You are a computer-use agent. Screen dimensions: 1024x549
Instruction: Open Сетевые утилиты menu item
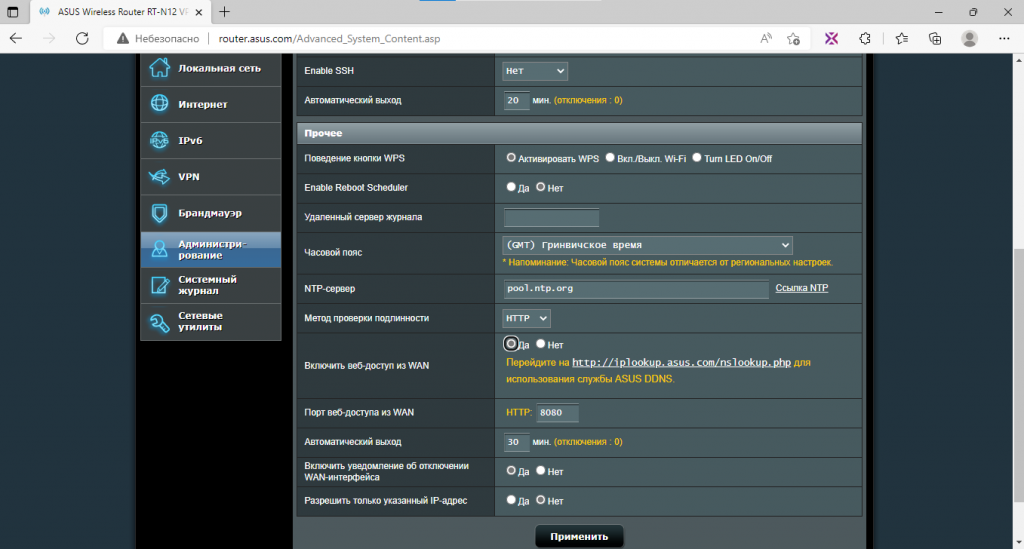point(211,321)
